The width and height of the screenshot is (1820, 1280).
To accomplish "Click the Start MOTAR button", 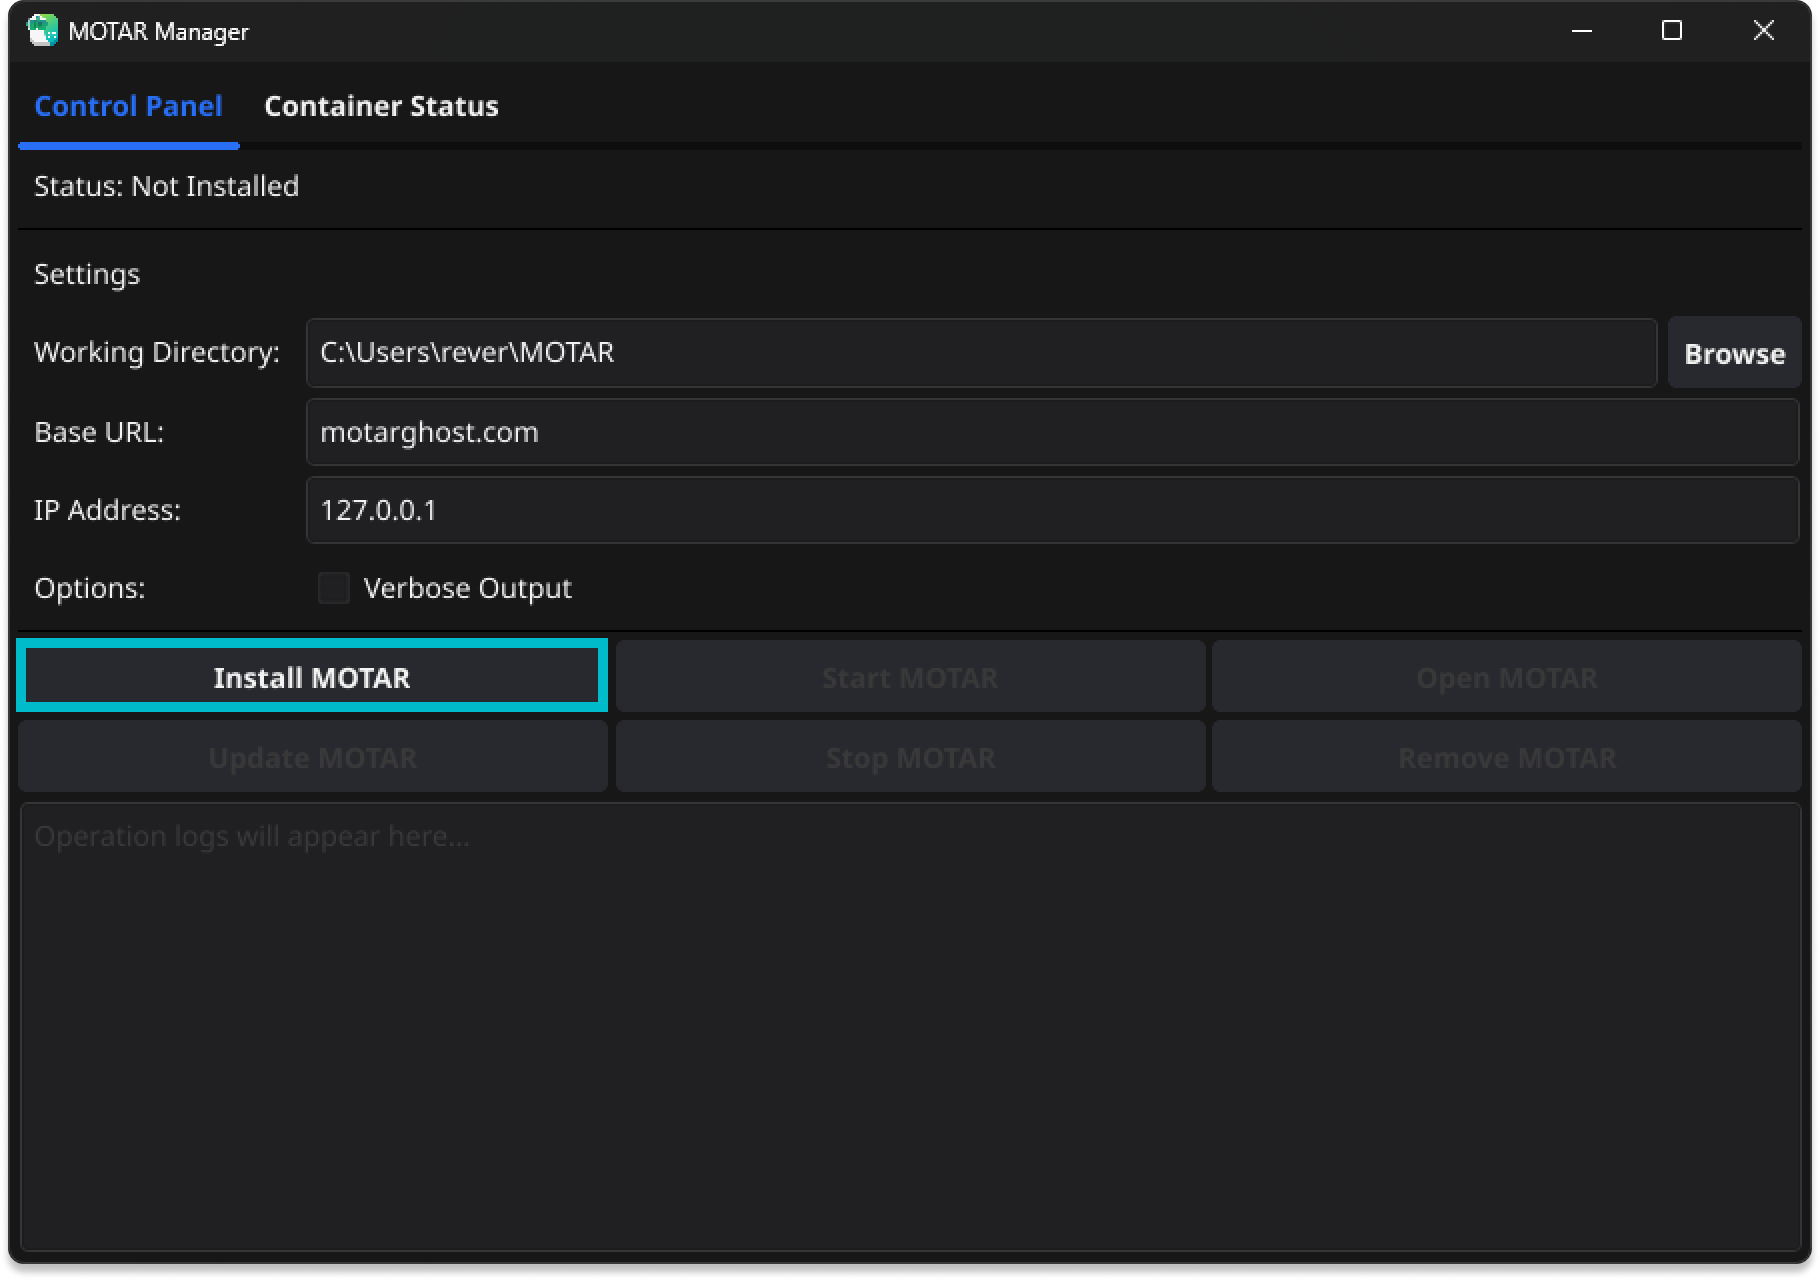I will coord(910,677).
